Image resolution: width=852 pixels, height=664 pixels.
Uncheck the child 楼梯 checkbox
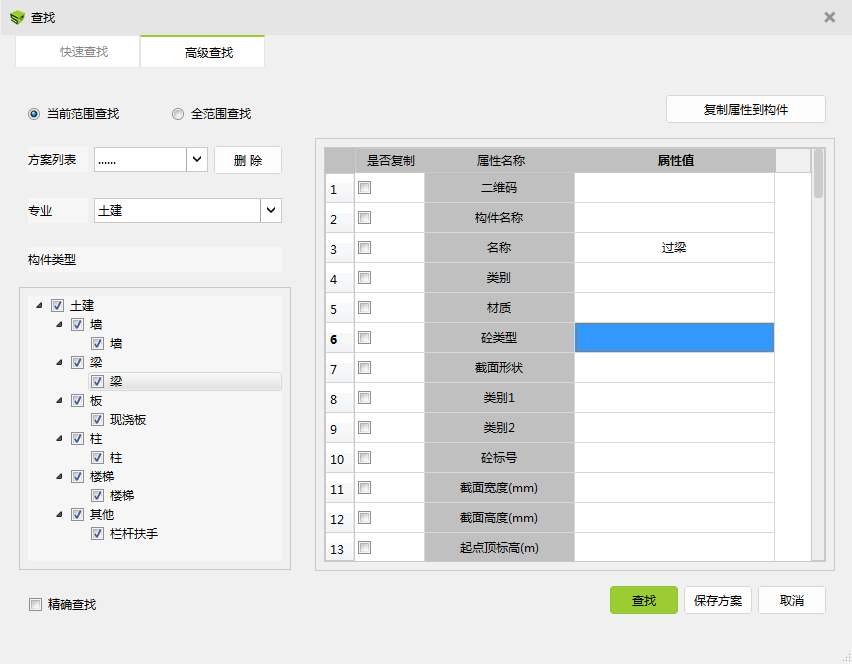[97, 496]
